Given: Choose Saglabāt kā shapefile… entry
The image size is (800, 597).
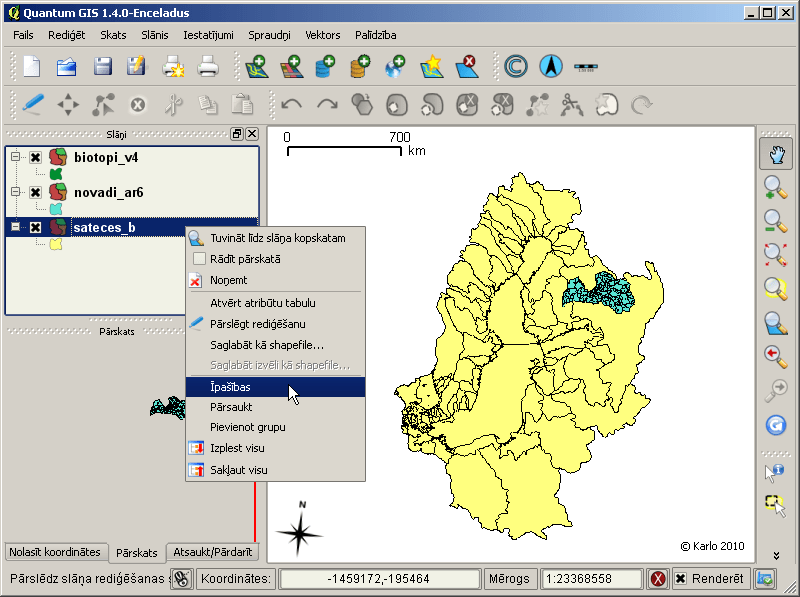Looking at the screenshot, I should pyautogui.click(x=276, y=345).
